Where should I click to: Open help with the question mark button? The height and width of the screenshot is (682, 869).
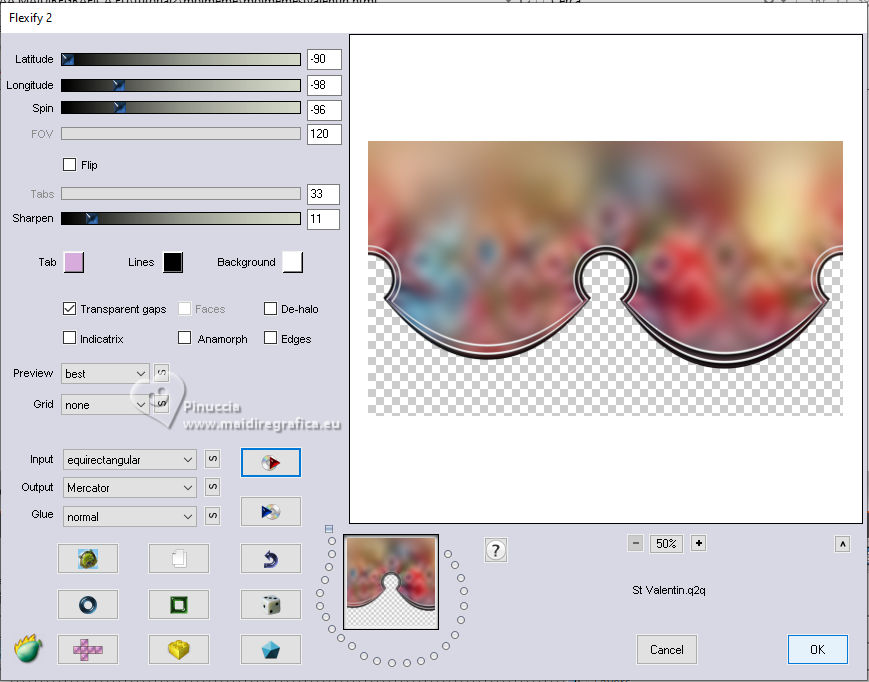[x=495, y=550]
